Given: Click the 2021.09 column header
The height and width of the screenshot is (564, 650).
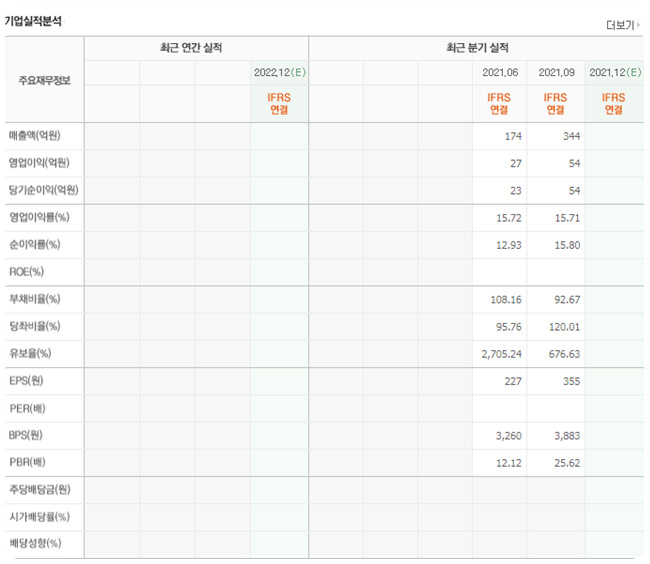Looking at the screenshot, I should point(556,73).
